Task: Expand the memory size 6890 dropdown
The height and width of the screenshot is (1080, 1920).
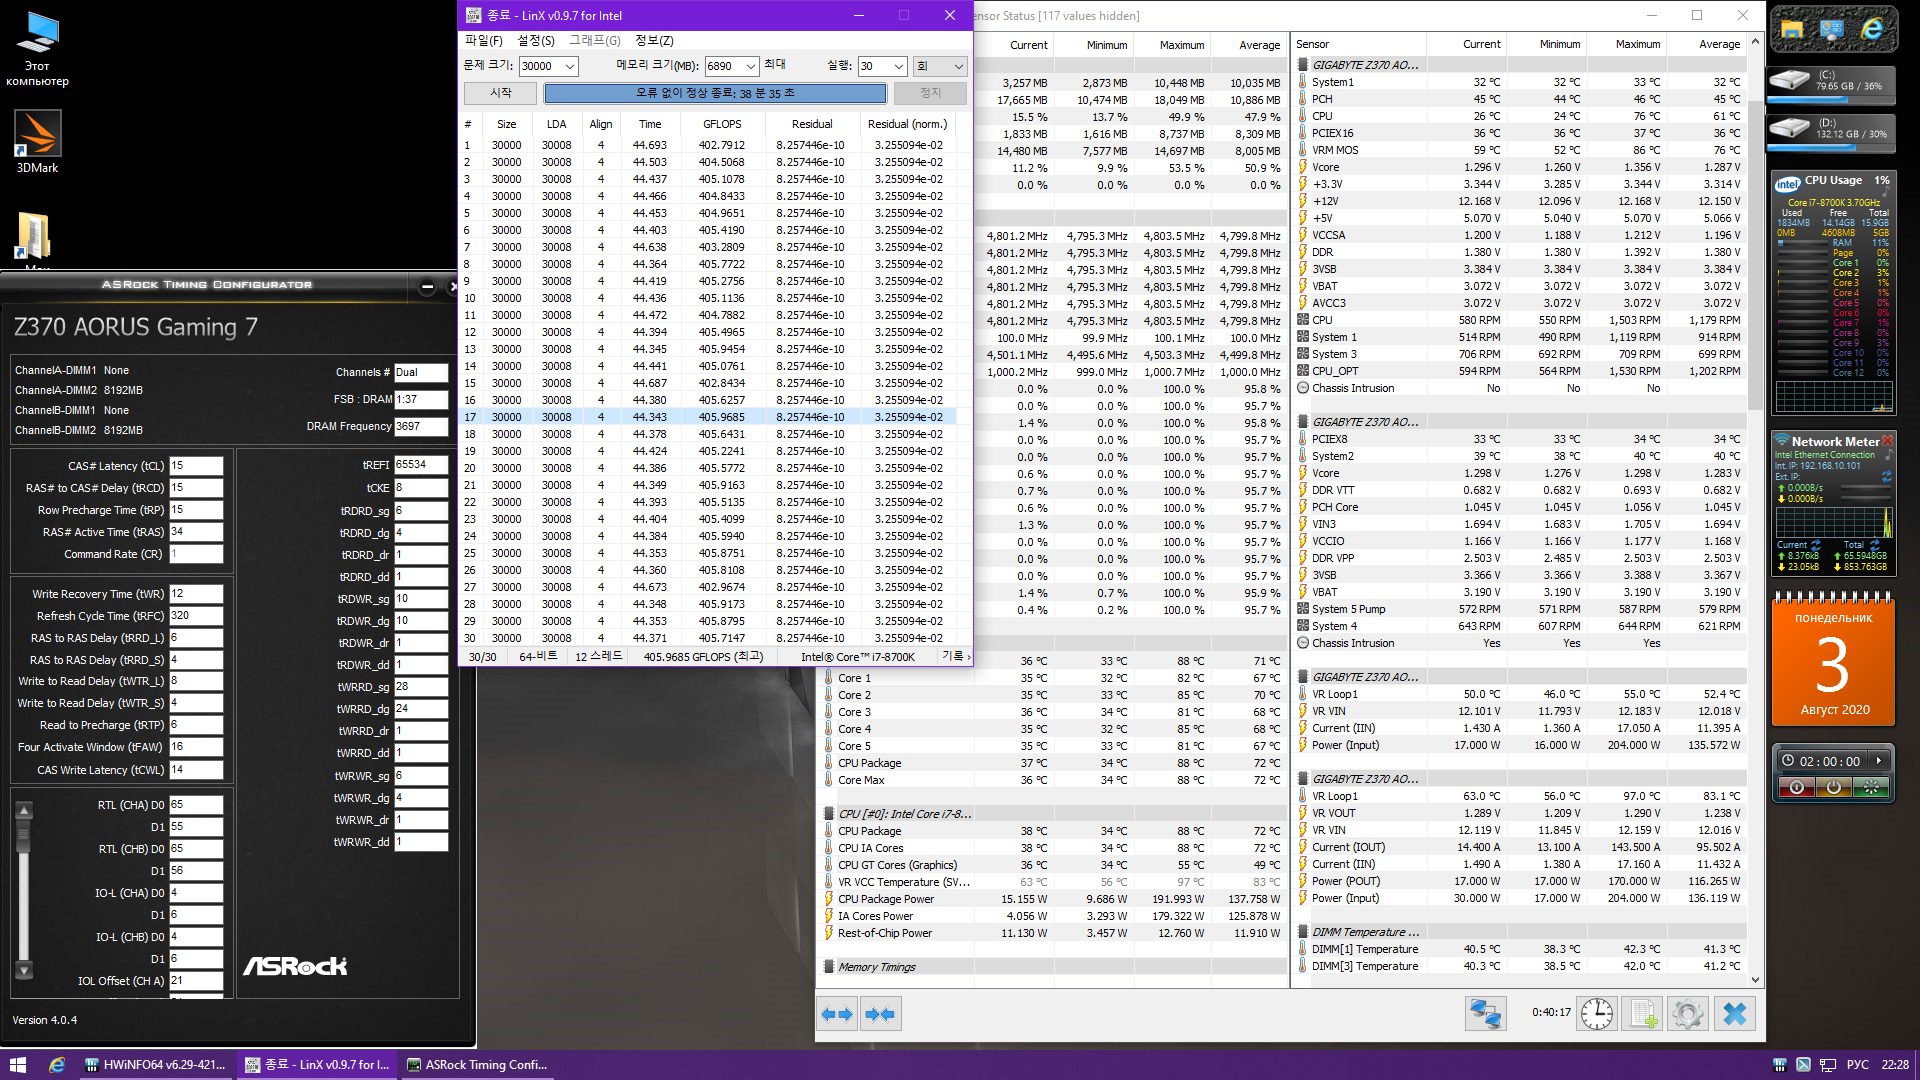Action: [x=751, y=67]
